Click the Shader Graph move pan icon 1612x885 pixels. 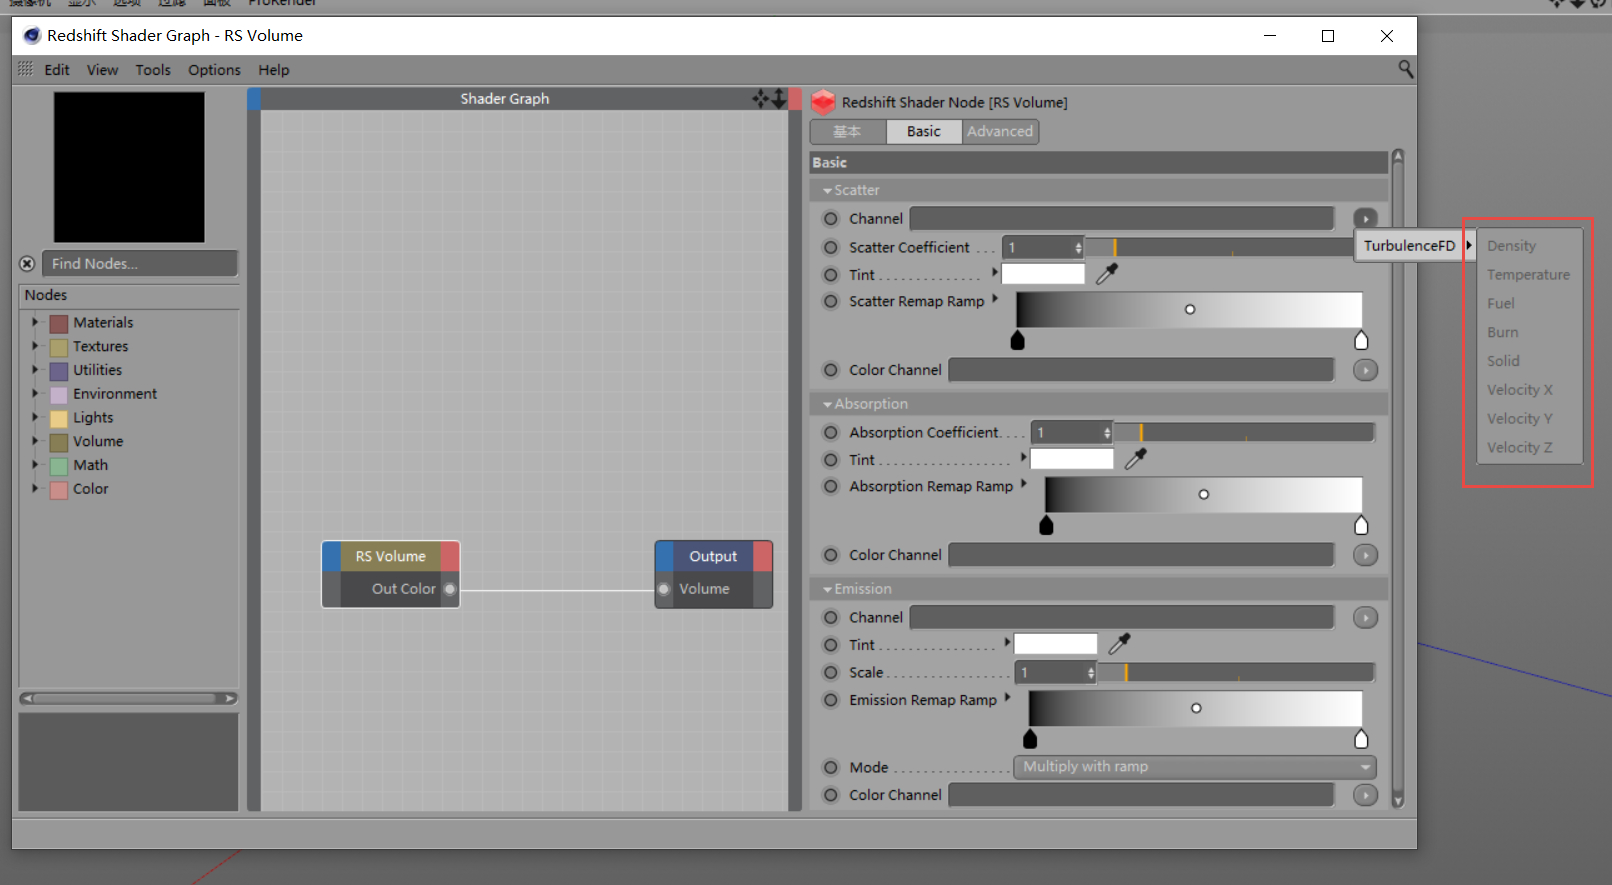(x=761, y=98)
